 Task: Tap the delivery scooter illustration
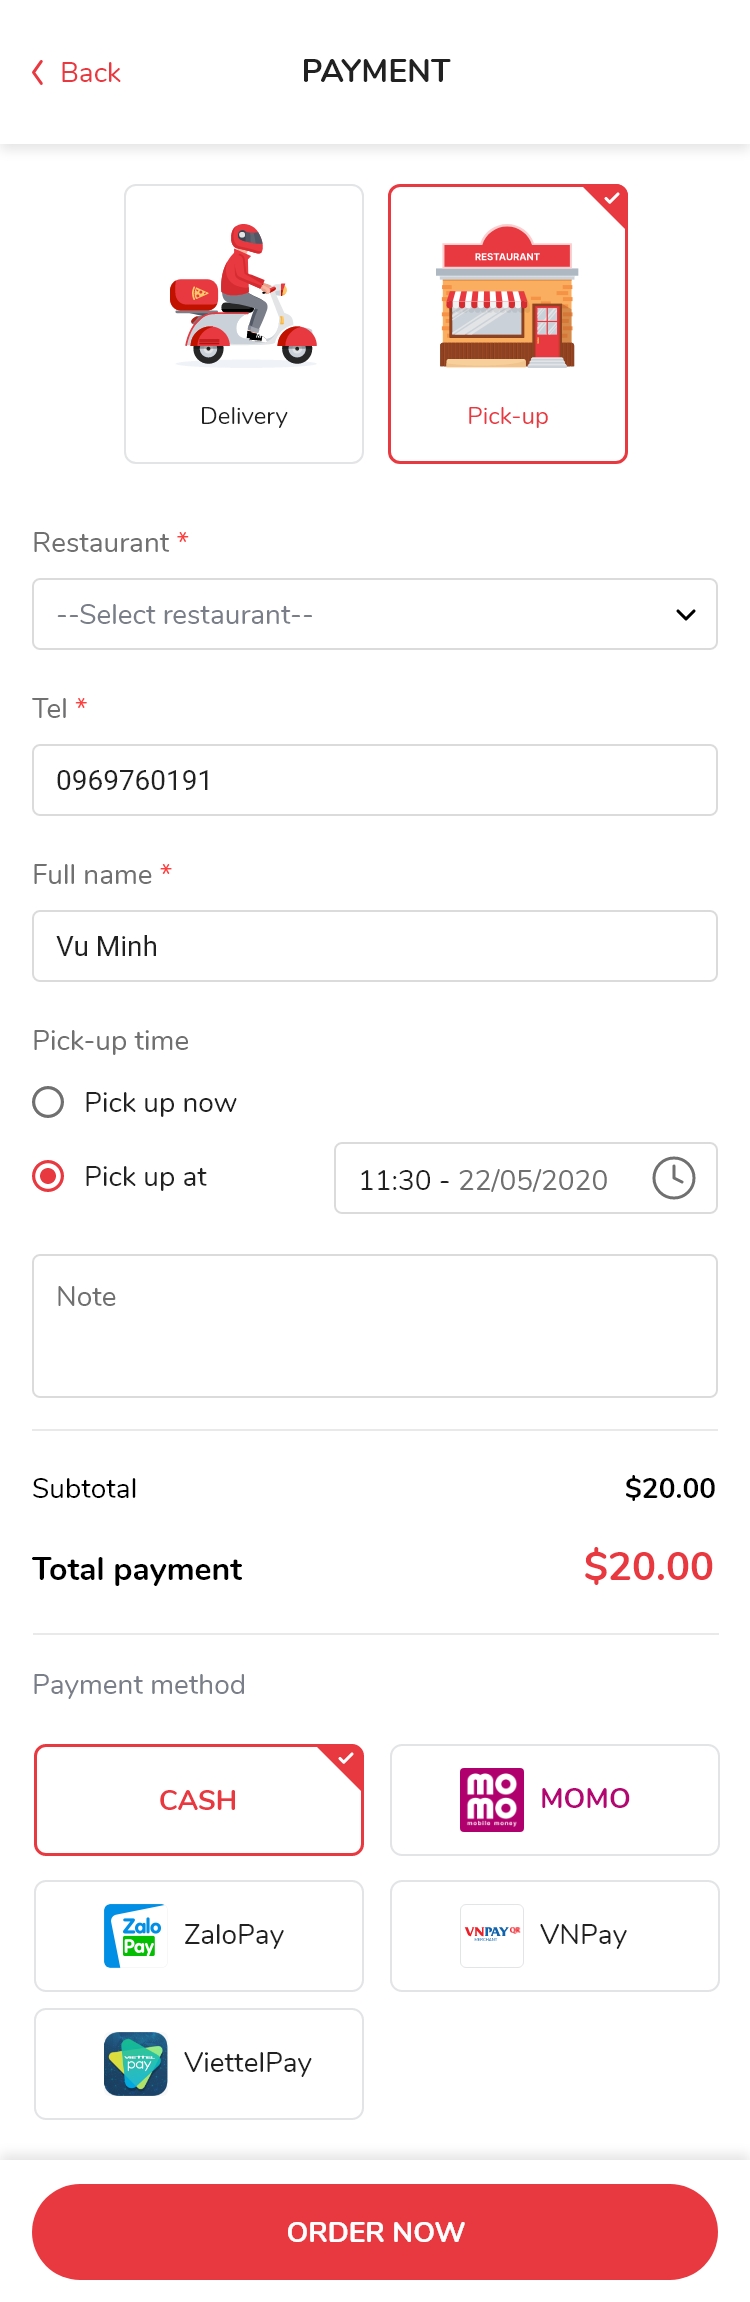(x=244, y=296)
